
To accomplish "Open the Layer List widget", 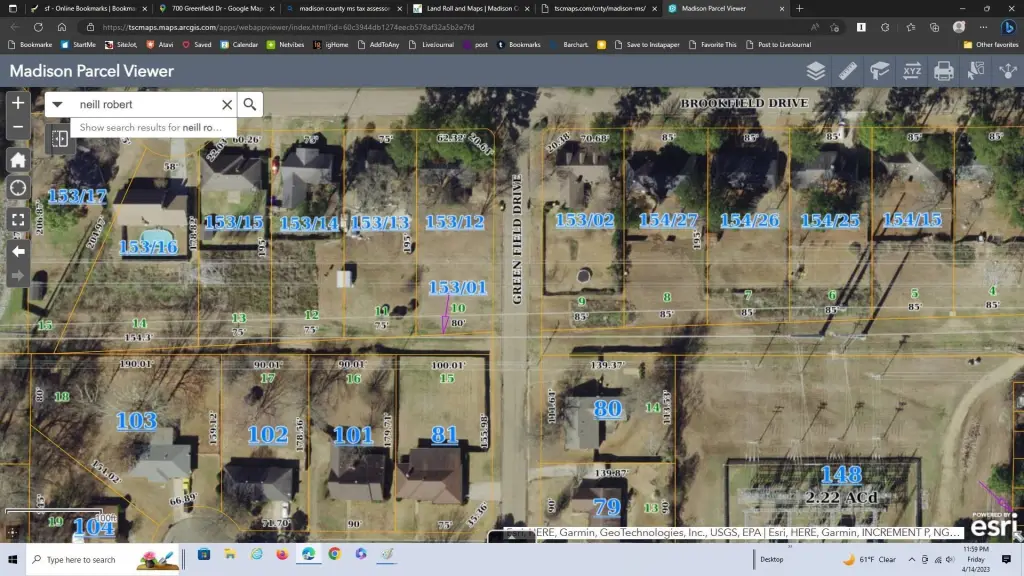I will tap(816, 71).
